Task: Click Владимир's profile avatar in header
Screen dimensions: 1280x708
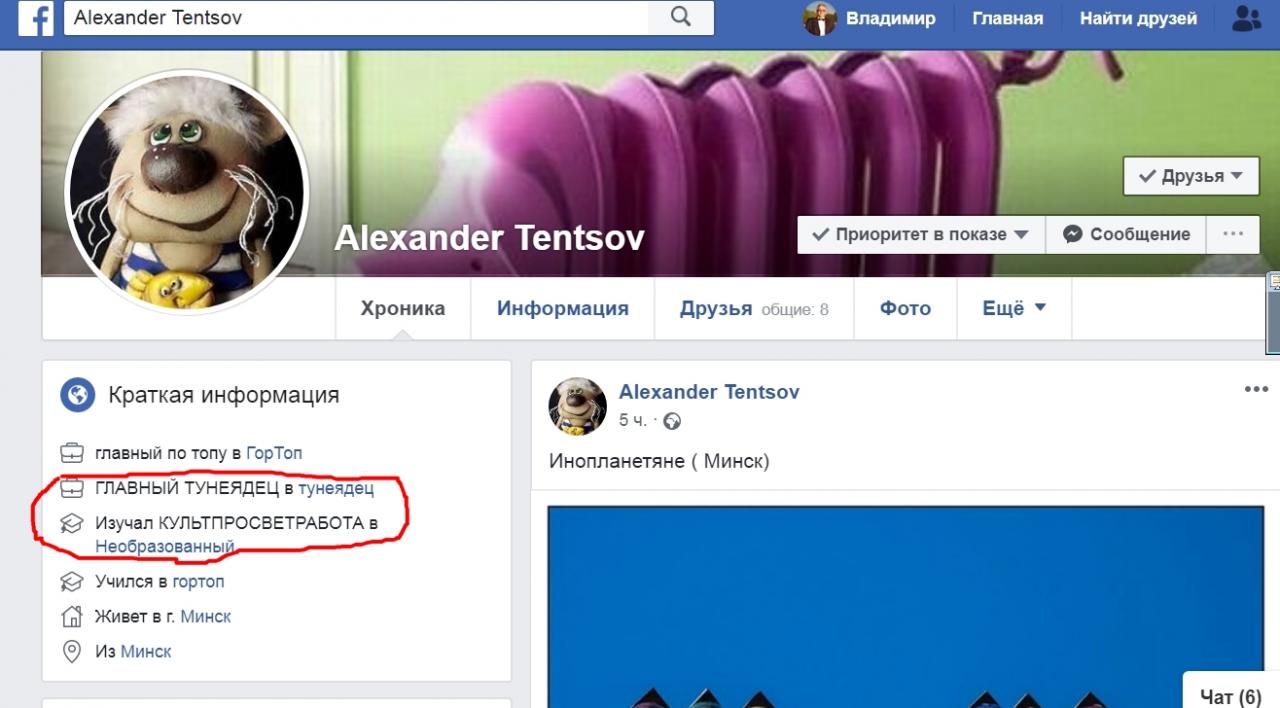Action: pos(819,18)
